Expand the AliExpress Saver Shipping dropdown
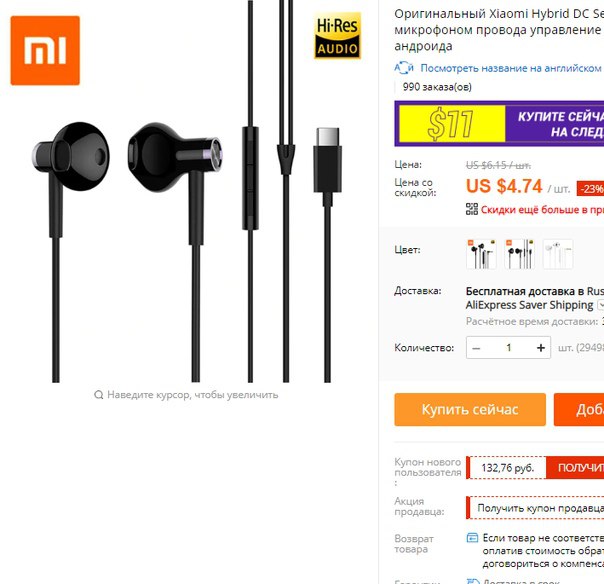 pos(601,305)
